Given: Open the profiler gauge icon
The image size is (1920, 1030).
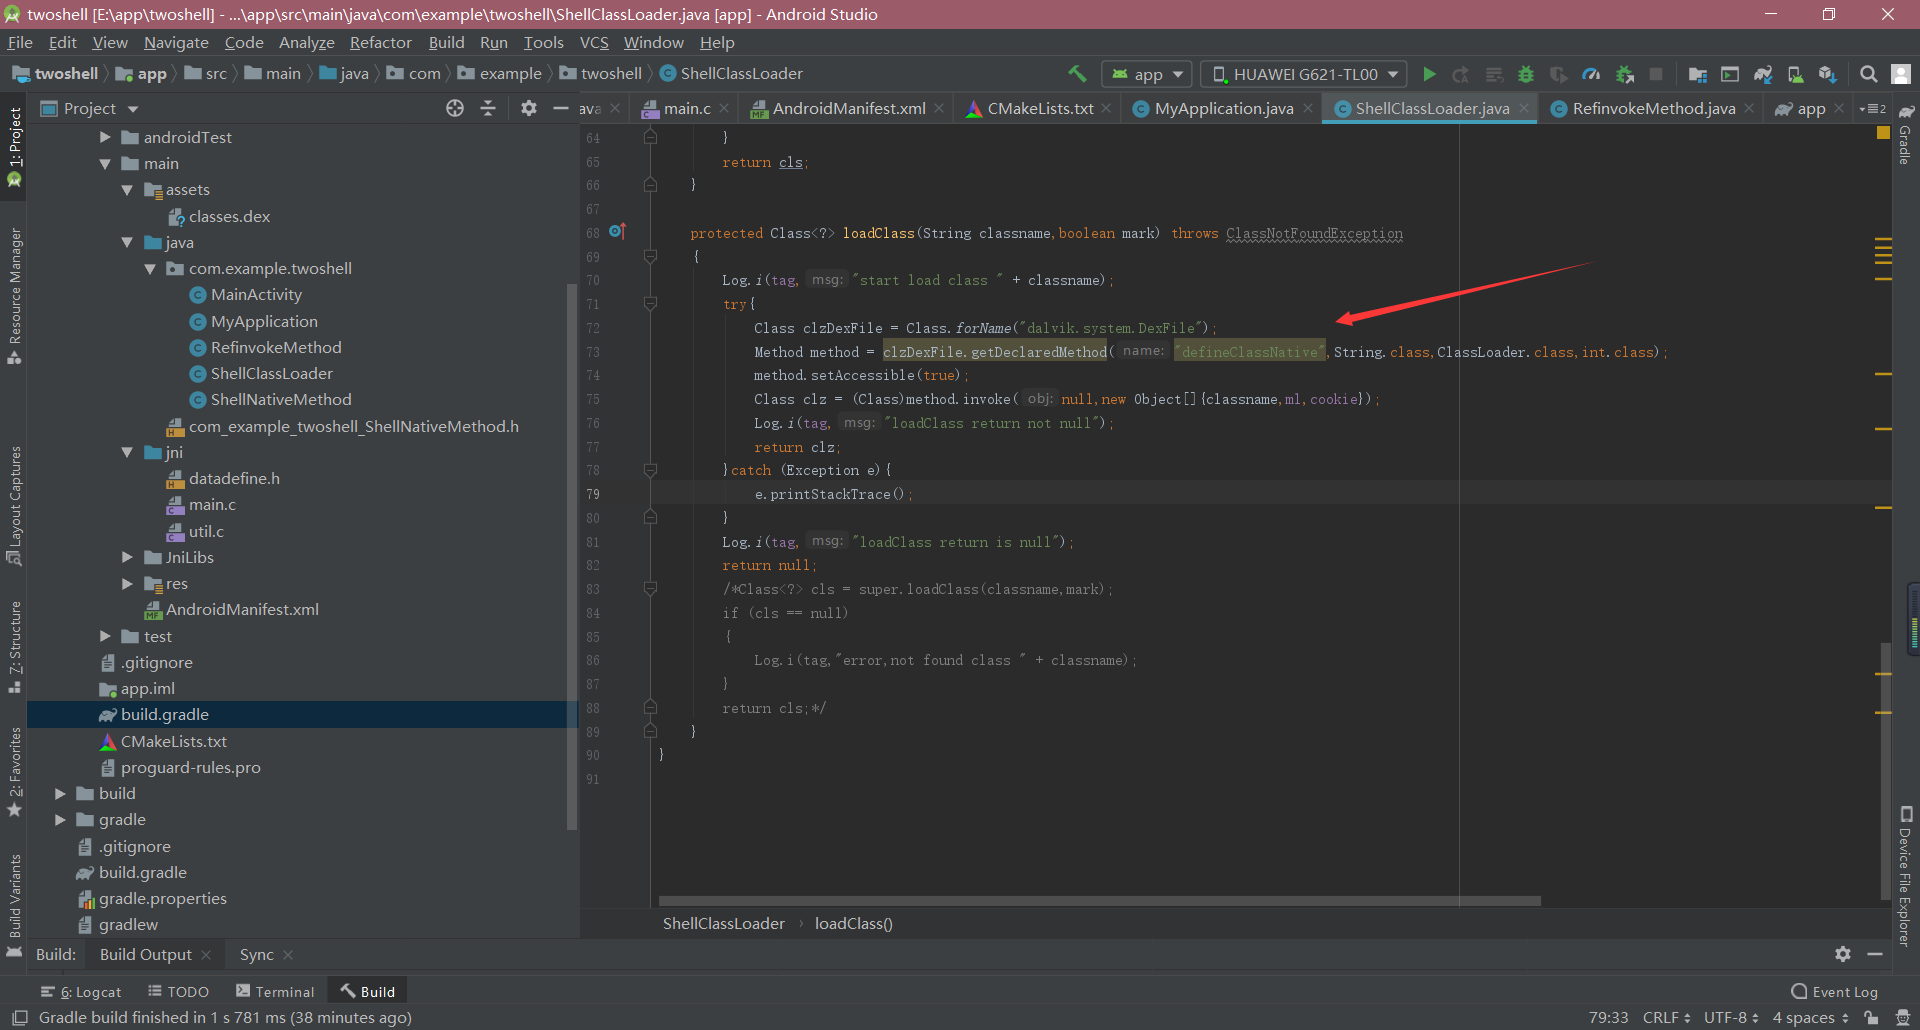Looking at the screenshot, I should tap(1591, 74).
